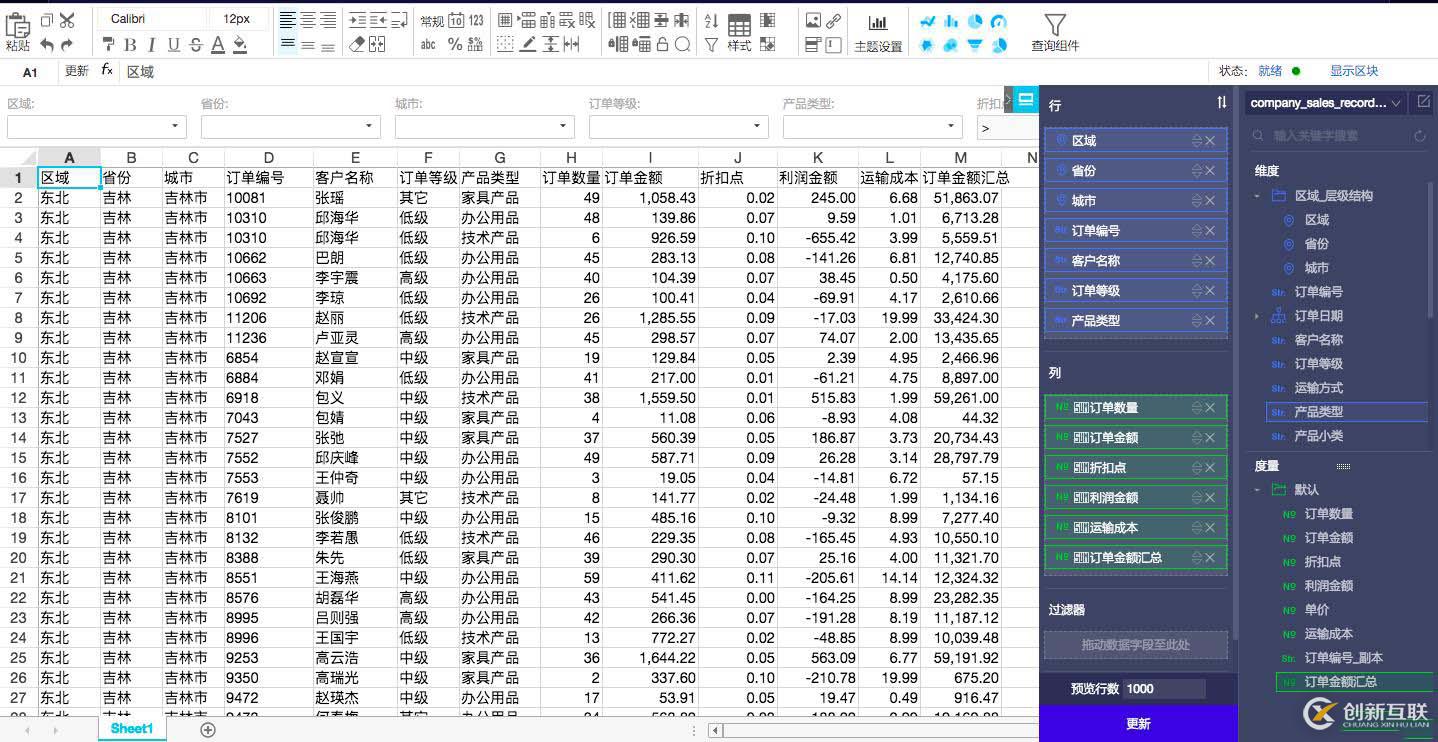Open the 省份 filter dropdown

[291, 127]
